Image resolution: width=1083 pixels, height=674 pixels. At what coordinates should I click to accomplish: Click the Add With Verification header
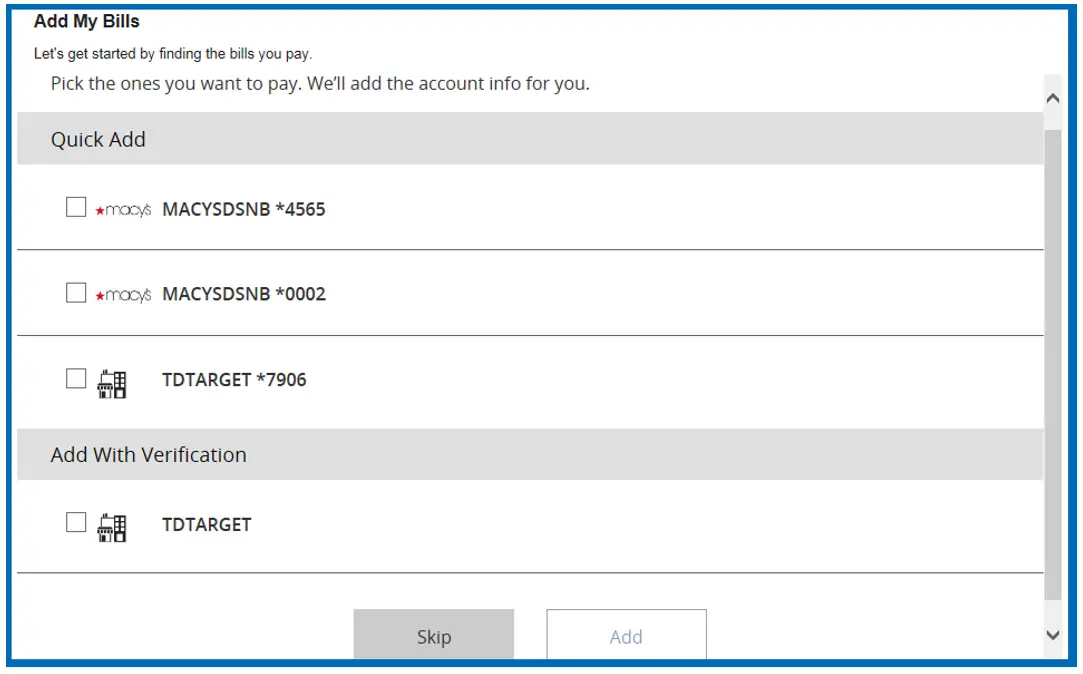148,455
